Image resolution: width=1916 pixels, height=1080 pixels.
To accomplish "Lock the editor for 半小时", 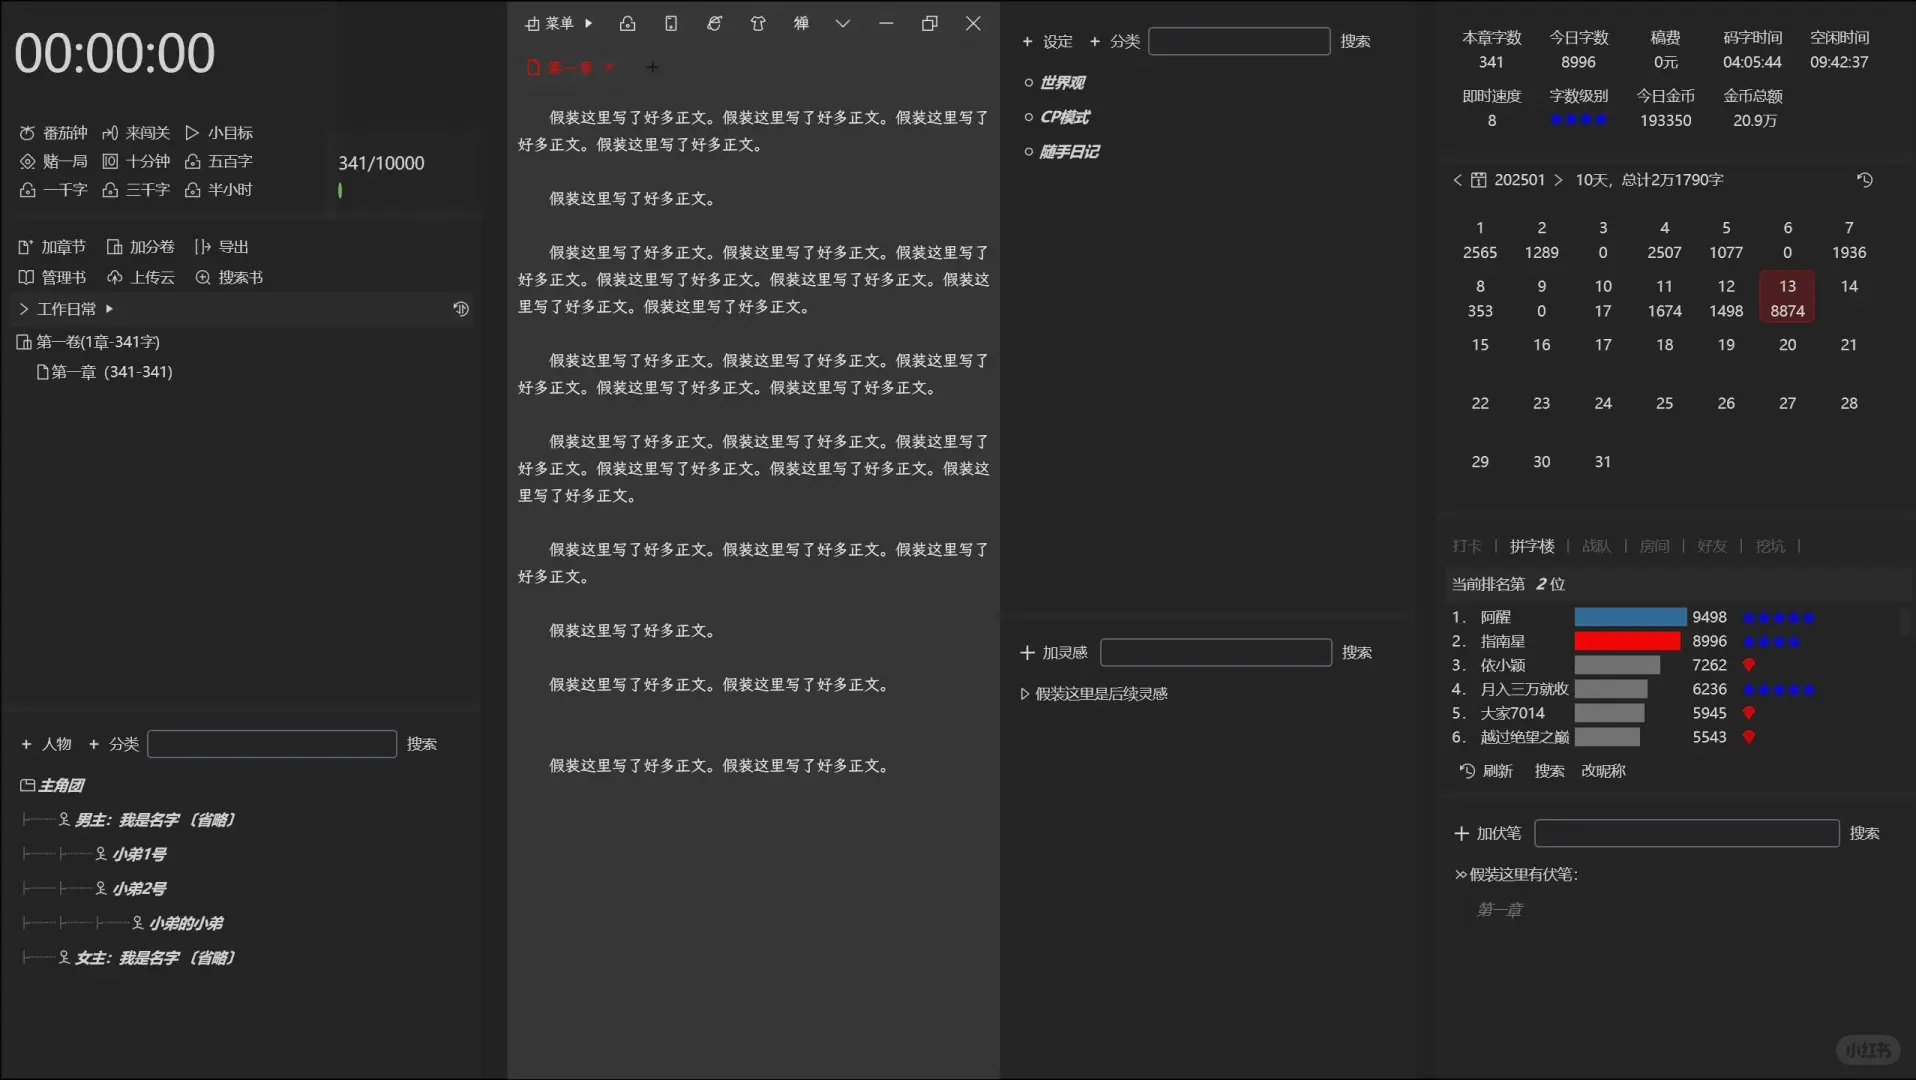I will [220, 189].
